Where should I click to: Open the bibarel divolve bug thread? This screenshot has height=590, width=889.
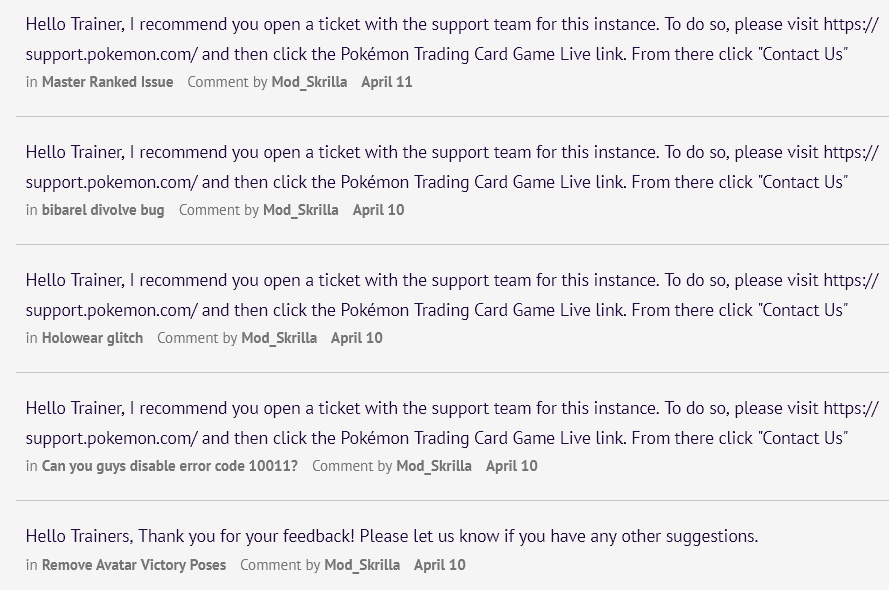[103, 210]
